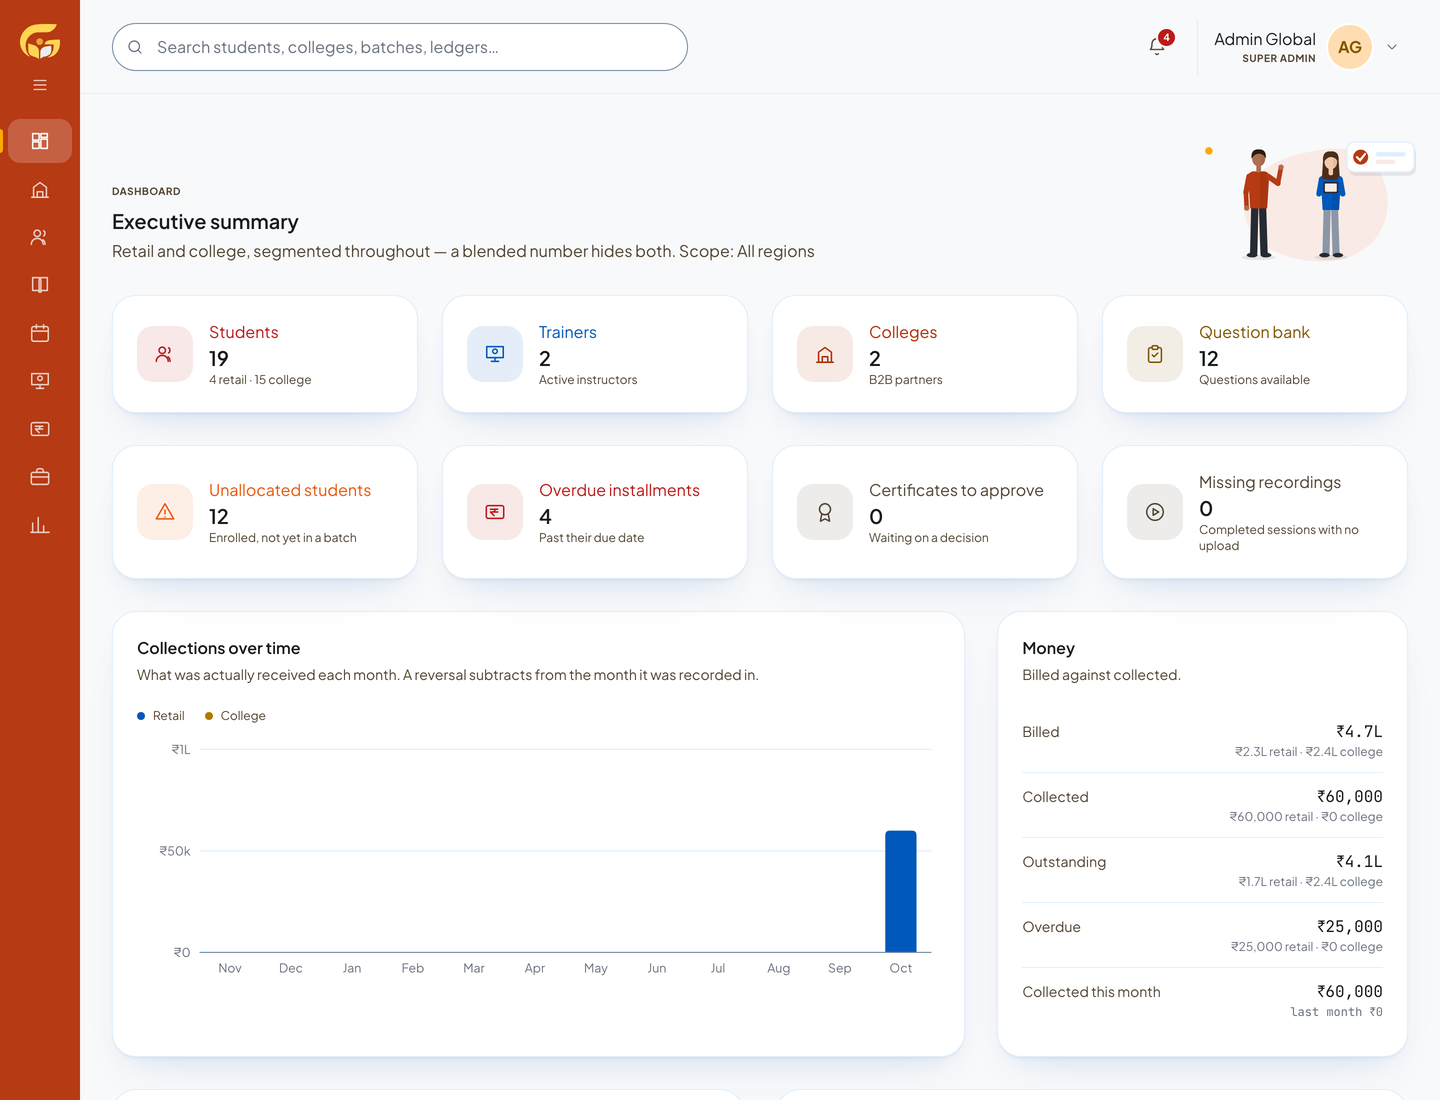Viewport: 1440px width, 1100px height.
Task: Open the Trainers summary link
Action: (568, 332)
